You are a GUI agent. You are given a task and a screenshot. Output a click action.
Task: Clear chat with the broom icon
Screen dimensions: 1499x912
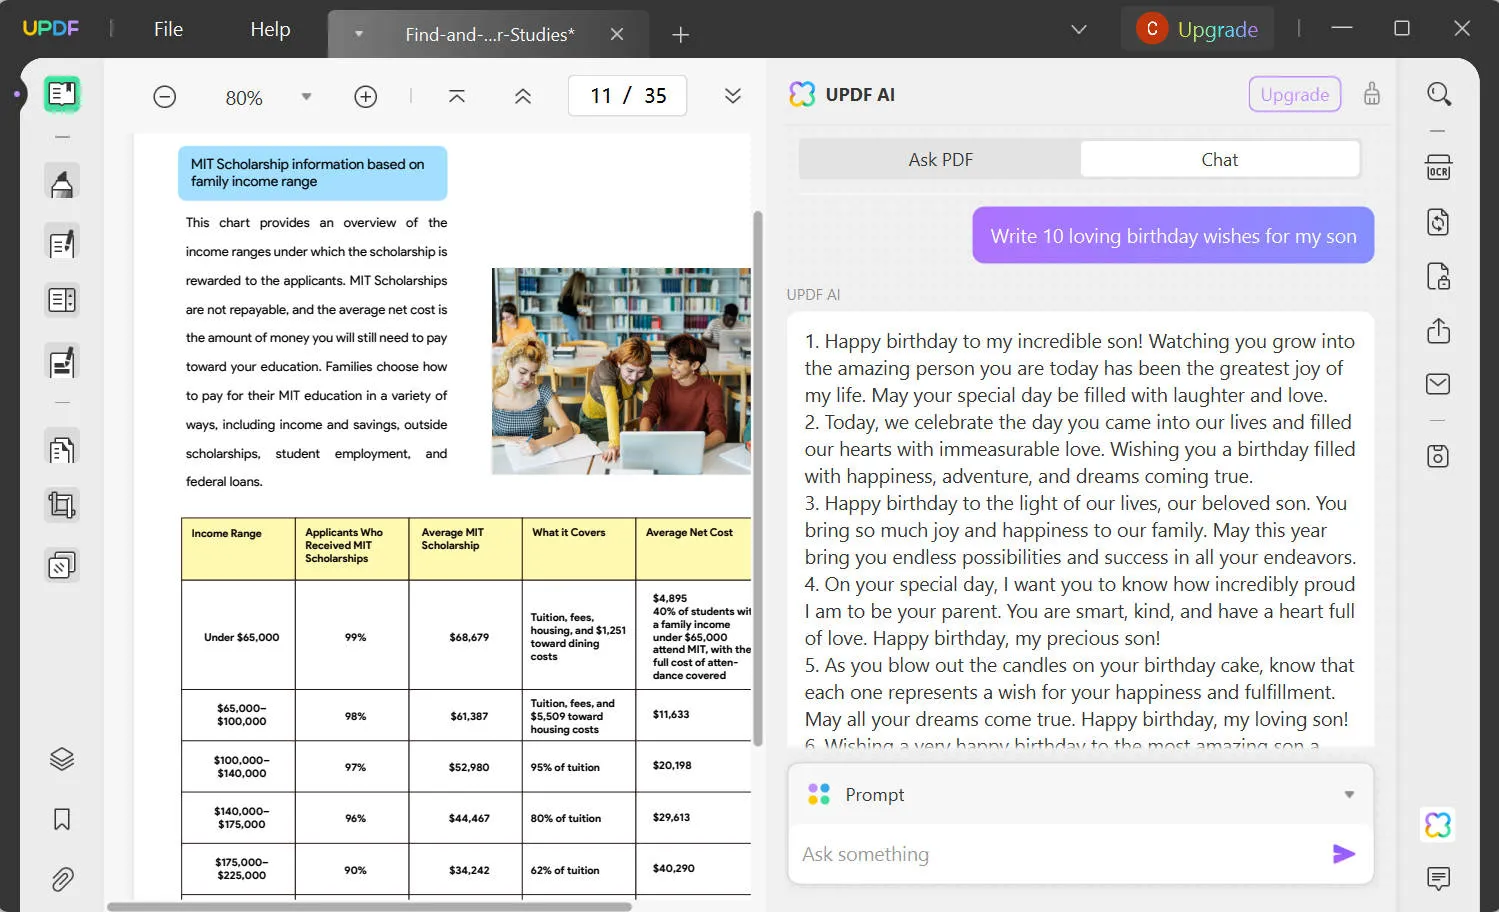click(x=1372, y=94)
